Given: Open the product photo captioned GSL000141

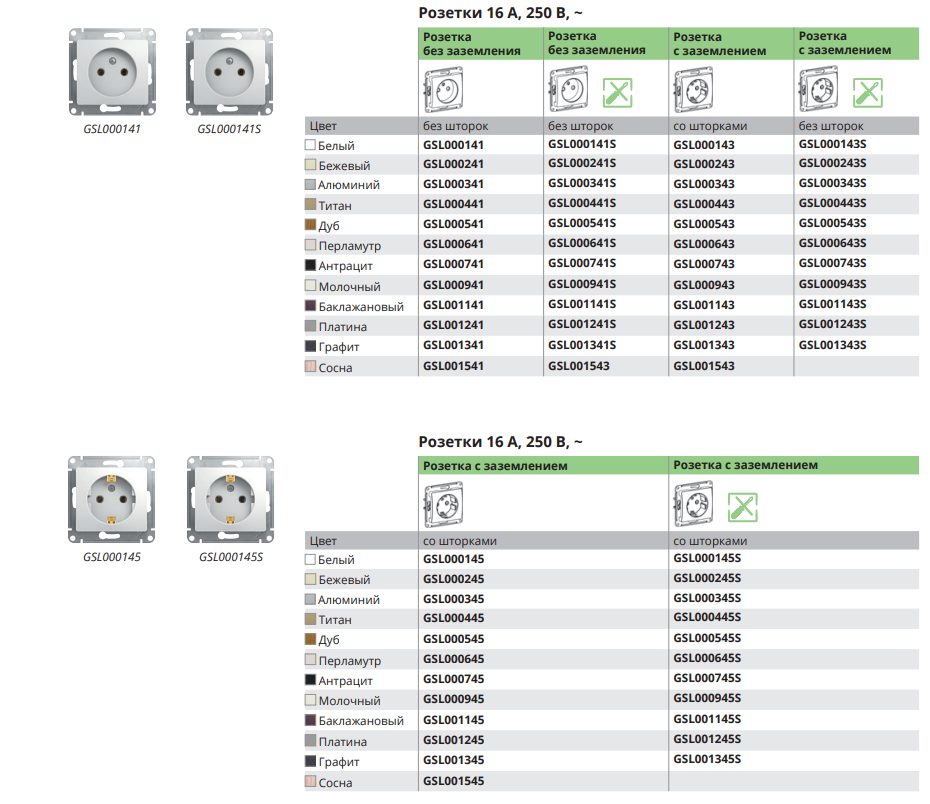Looking at the screenshot, I should click(112, 72).
